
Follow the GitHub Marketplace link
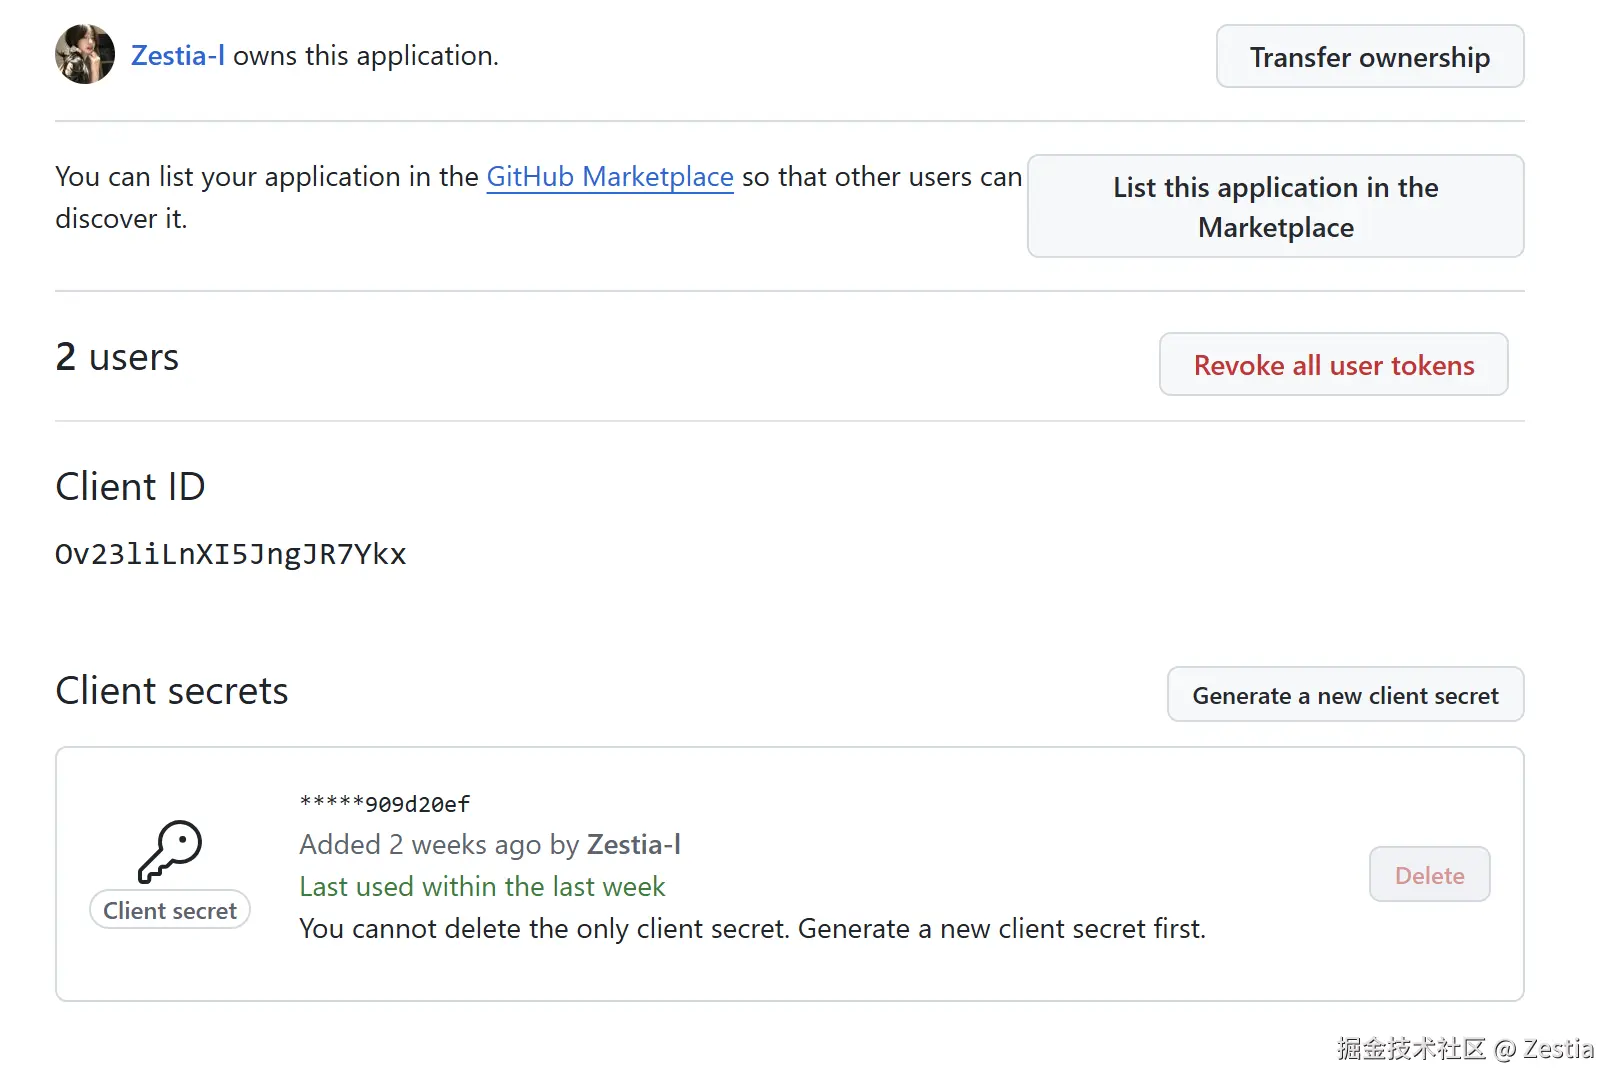pos(609,177)
